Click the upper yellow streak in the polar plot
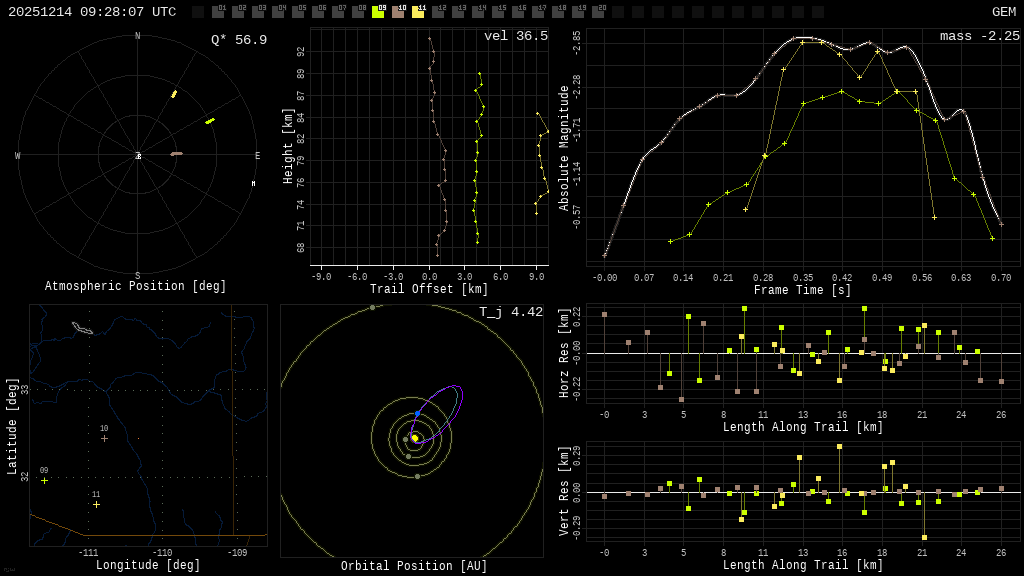This screenshot has width=1024, height=576. (x=174, y=94)
